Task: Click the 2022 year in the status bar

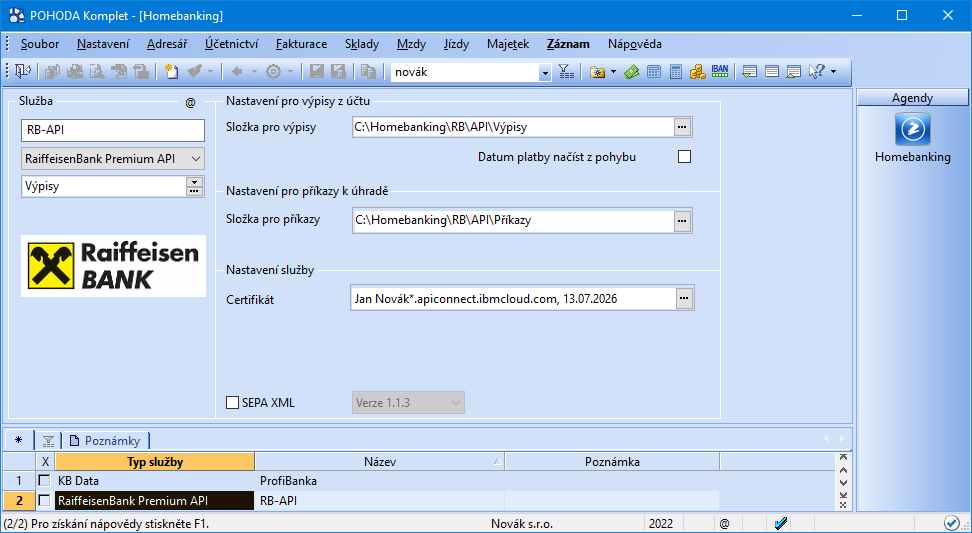Action: pos(661,524)
